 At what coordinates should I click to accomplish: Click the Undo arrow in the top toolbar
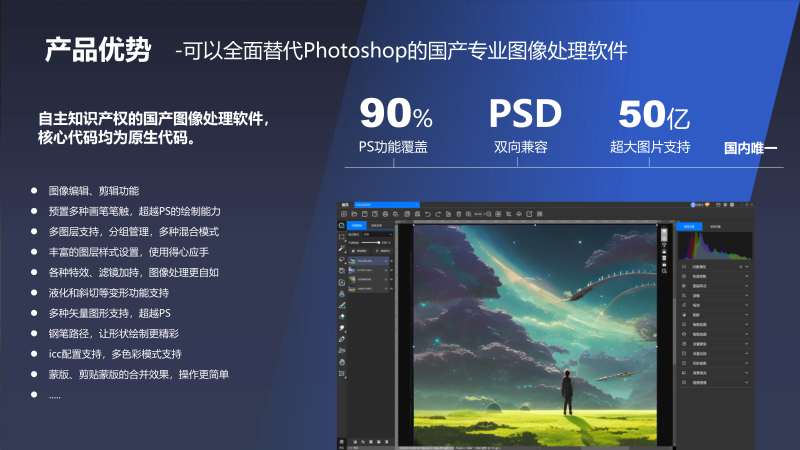point(428,214)
